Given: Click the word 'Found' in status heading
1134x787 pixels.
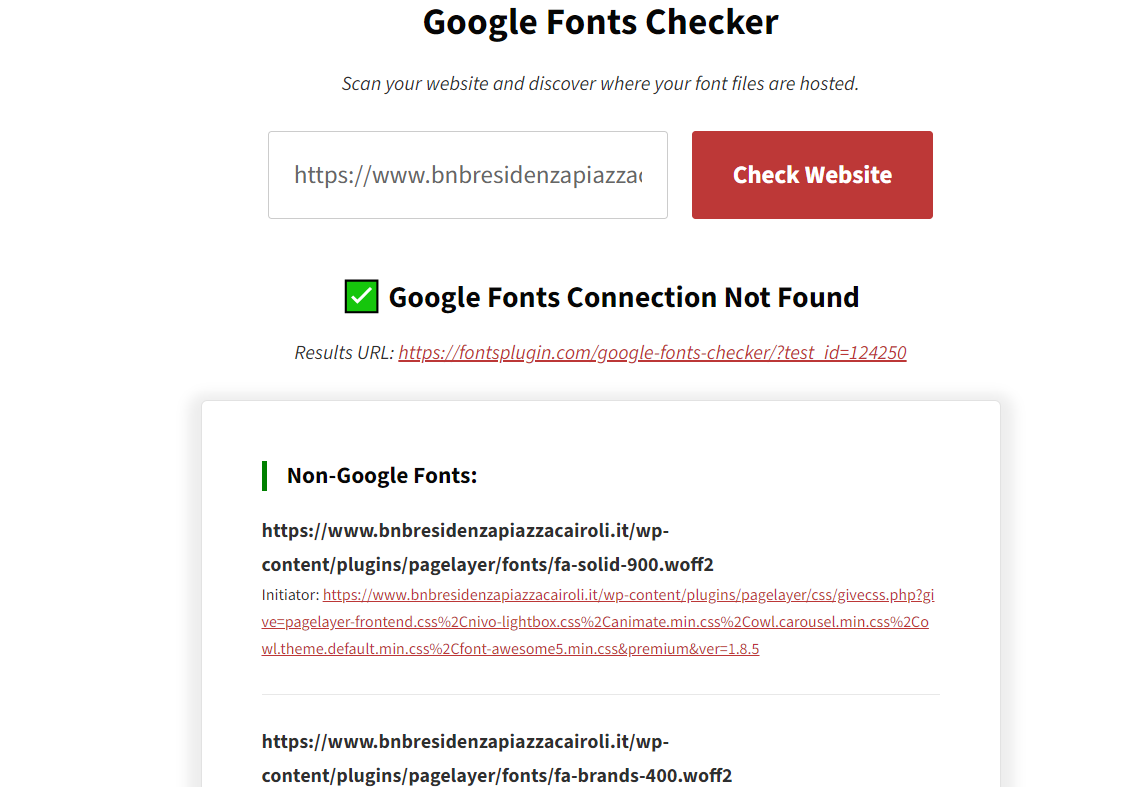Looking at the screenshot, I should click(818, 297).
